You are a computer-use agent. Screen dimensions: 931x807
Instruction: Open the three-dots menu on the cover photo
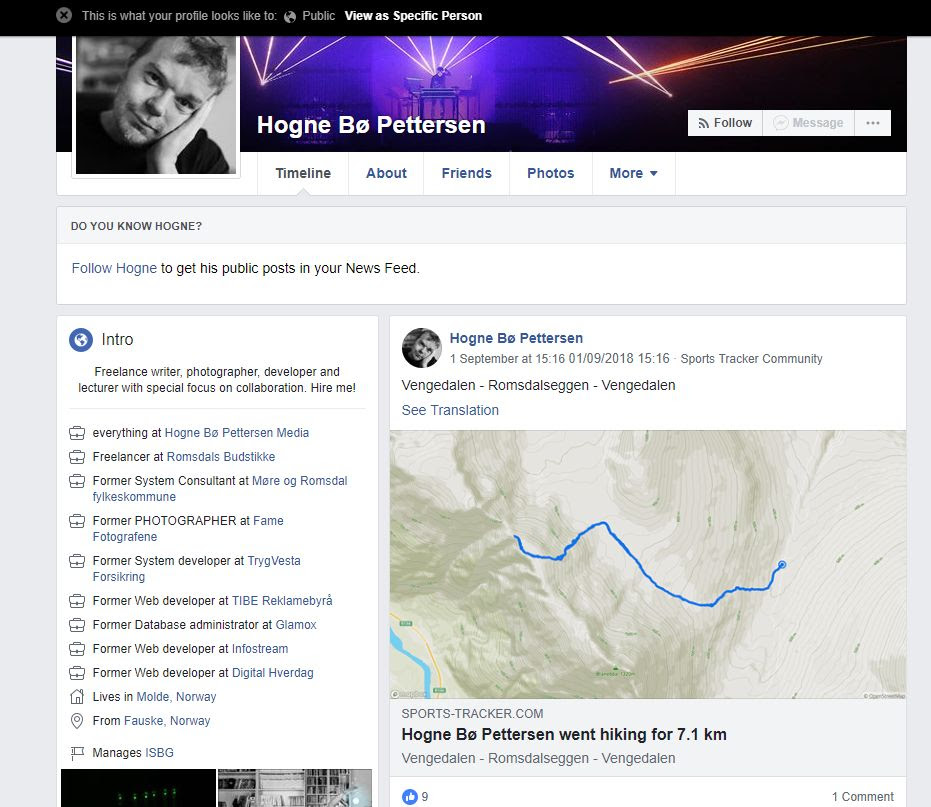pos(873,123)
